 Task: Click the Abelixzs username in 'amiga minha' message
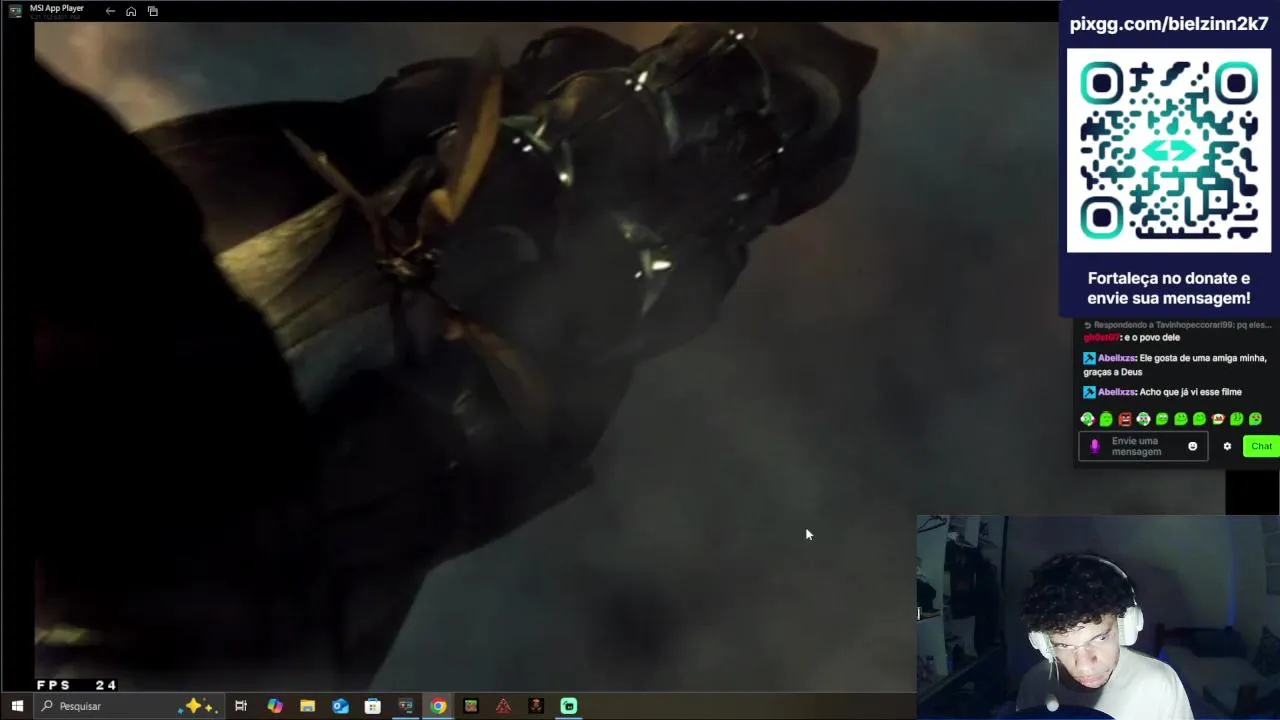pyautogui.click(x=1116, y=358)
